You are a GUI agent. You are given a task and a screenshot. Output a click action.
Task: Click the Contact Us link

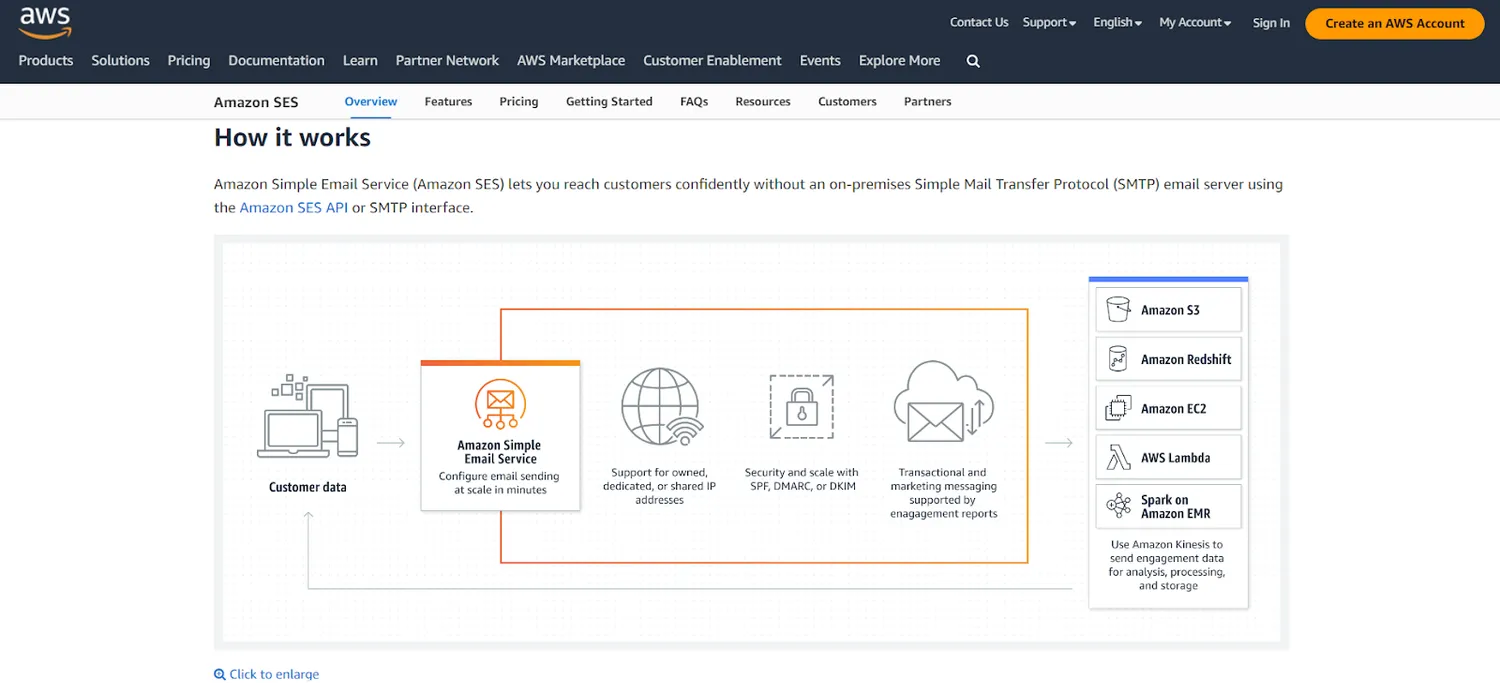[x=979, y=22]
